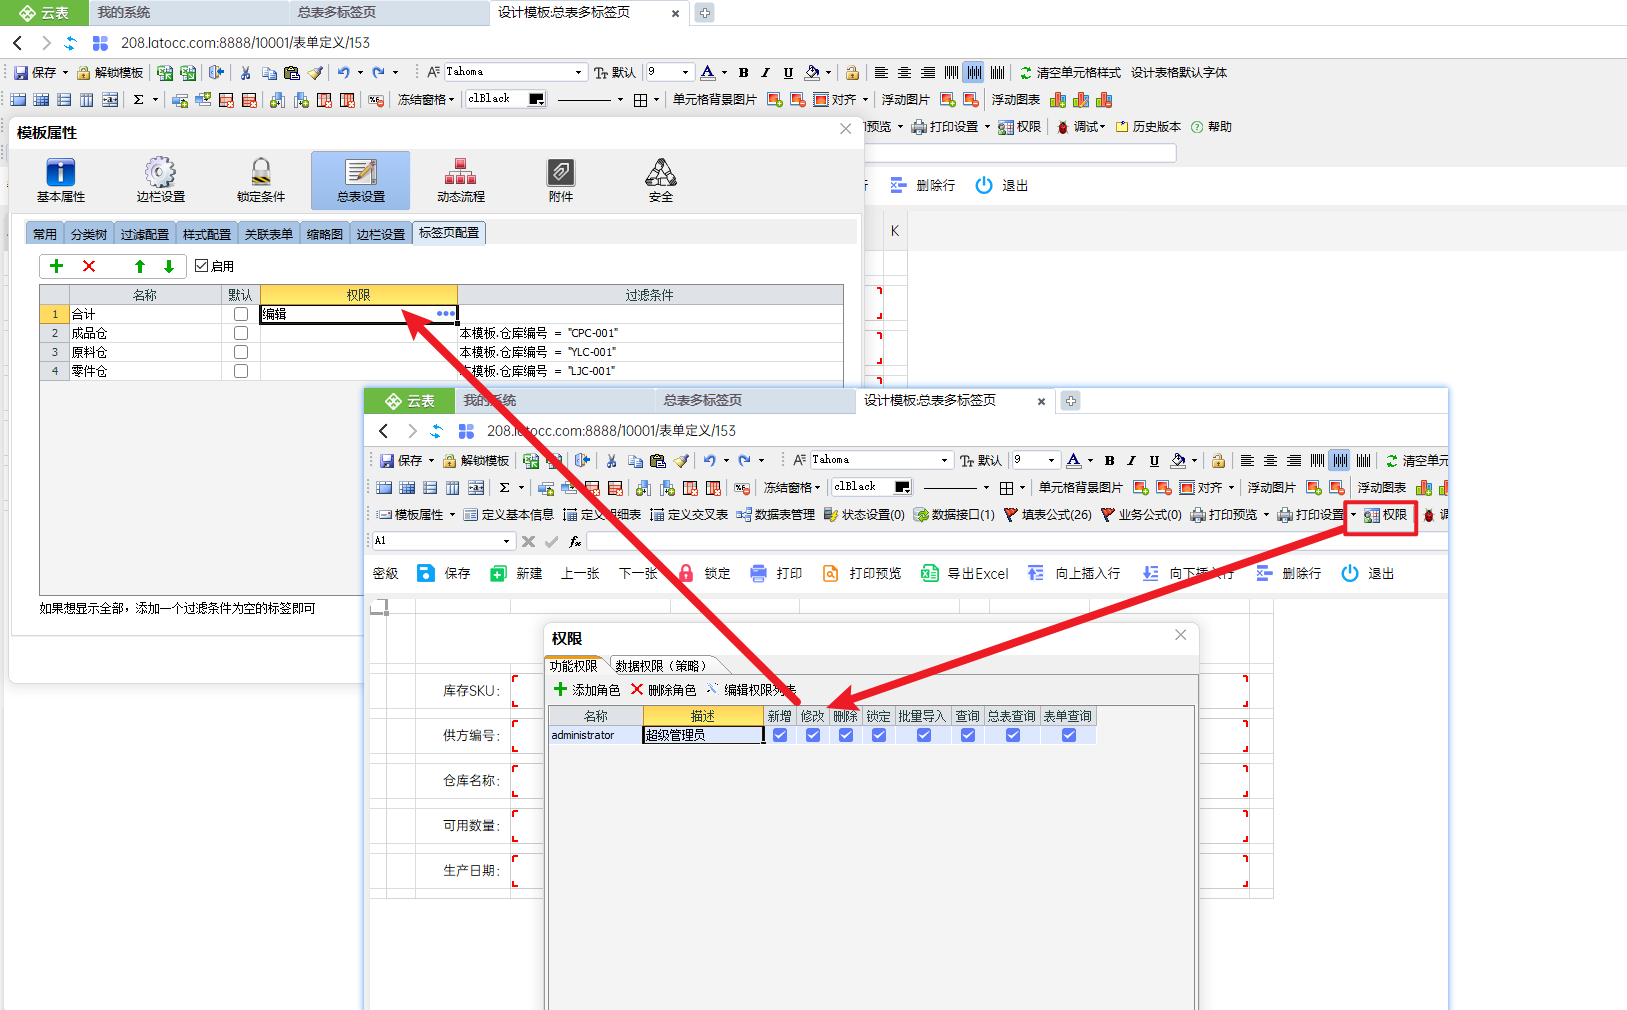The image size is (1627, 1010).
Task: Open 数据表管理 in the inset toolbar
Action: pyautogui.click(x=776, y=515)
